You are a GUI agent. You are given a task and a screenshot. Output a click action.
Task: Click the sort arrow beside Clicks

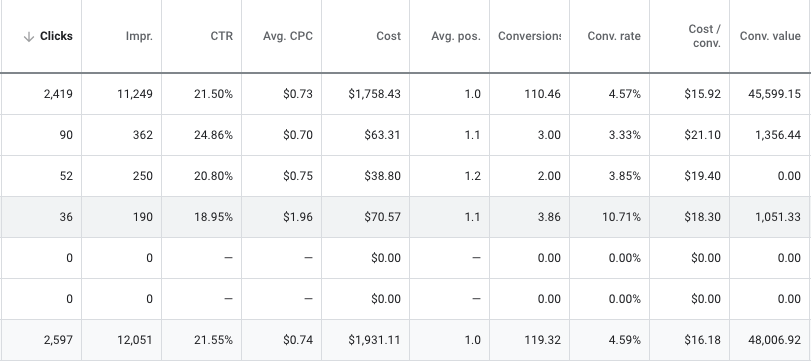29,37
